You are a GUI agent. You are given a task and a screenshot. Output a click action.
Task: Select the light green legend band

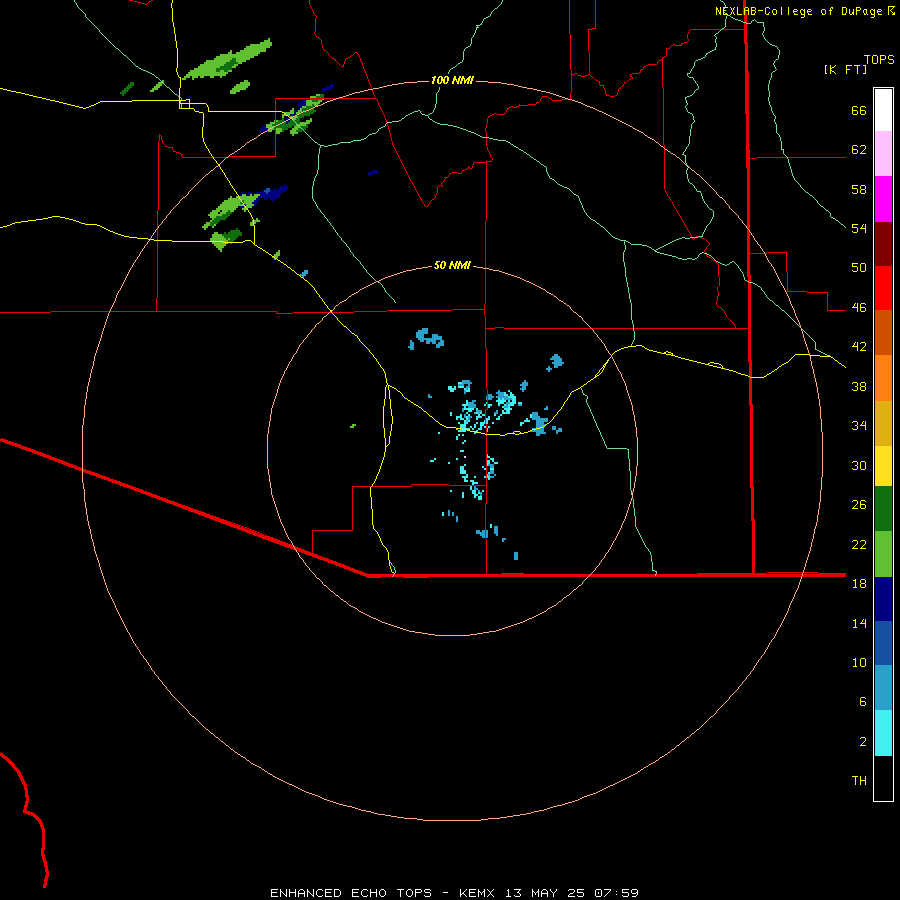[x=883, y=554]
